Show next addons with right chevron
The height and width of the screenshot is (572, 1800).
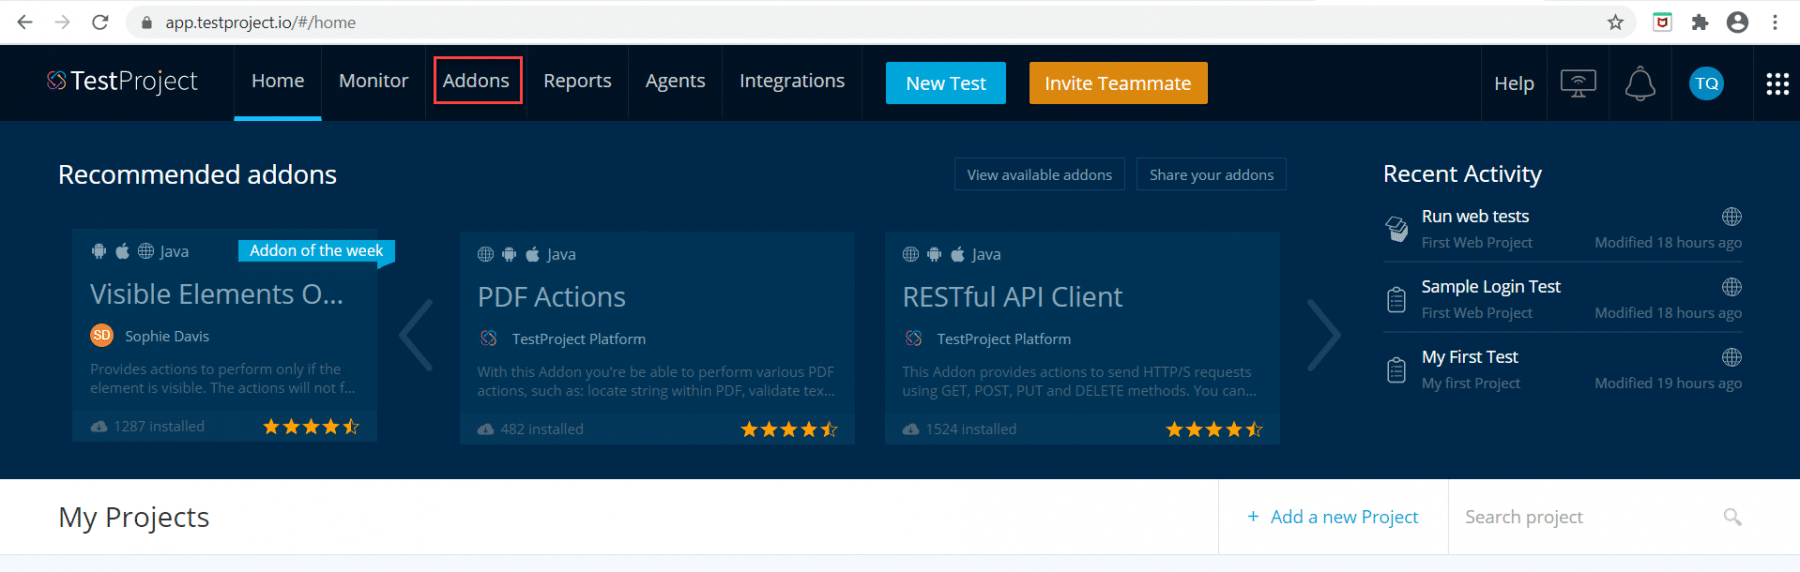[1324, 335]
